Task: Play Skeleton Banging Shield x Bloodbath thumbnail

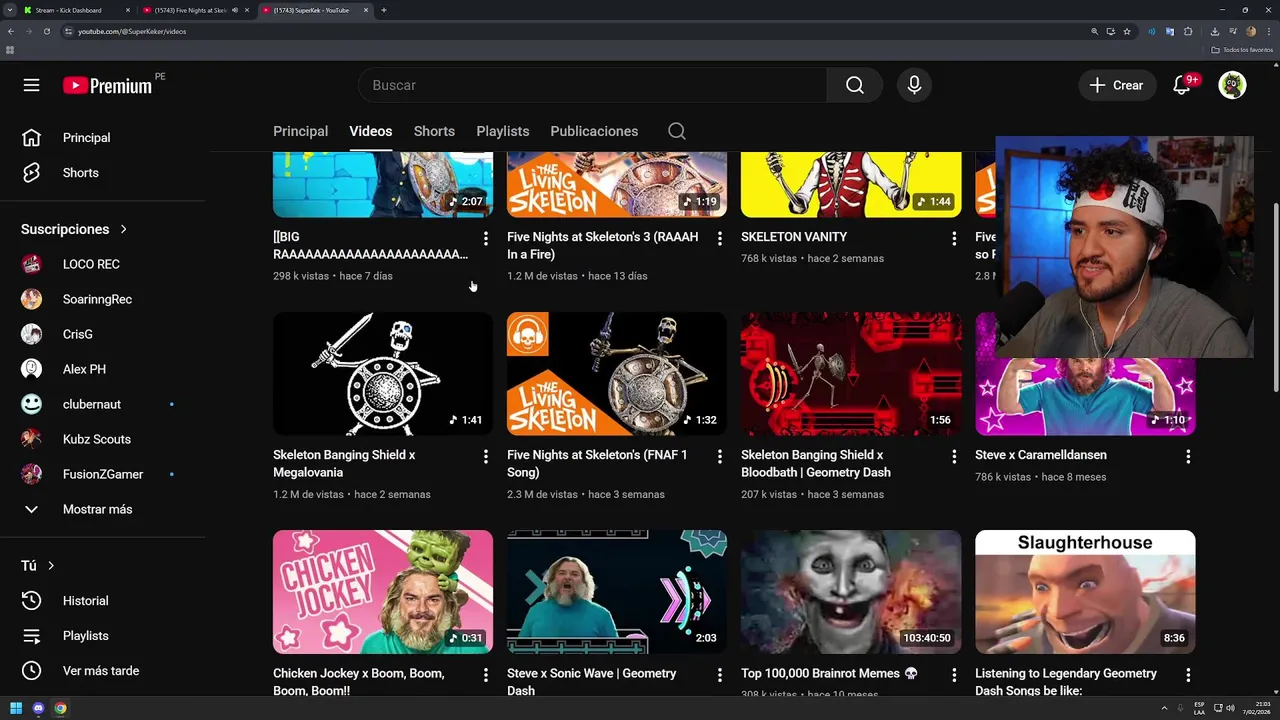Action: pyautogui.click(x=851, y=374)
